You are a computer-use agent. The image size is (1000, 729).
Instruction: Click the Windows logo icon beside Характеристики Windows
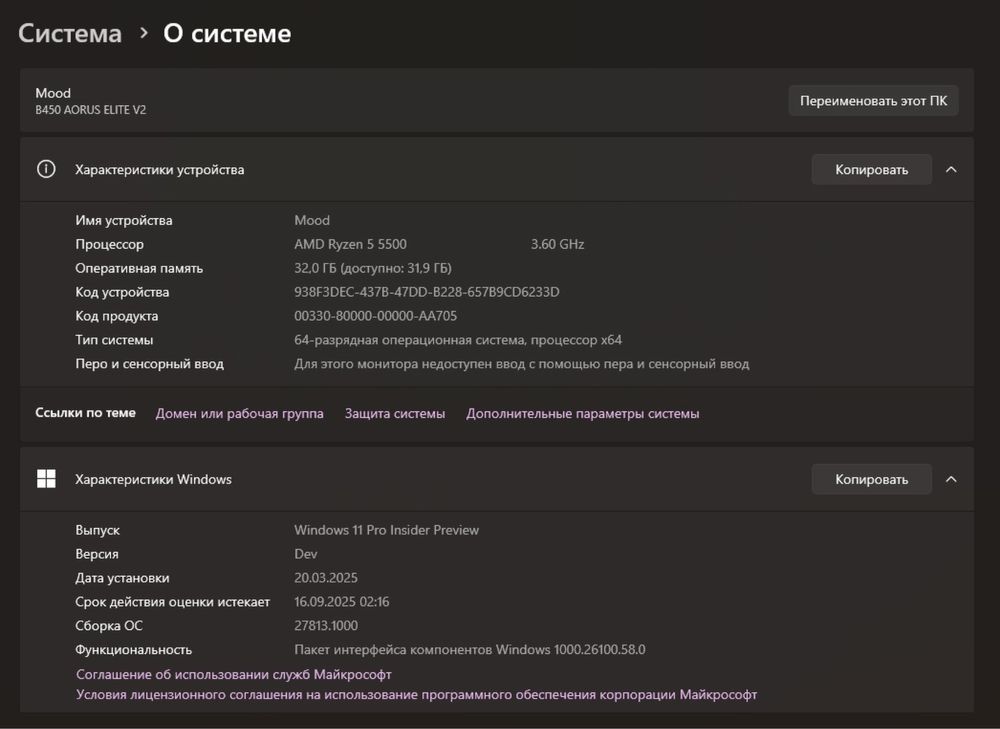[x=46, y=478]
